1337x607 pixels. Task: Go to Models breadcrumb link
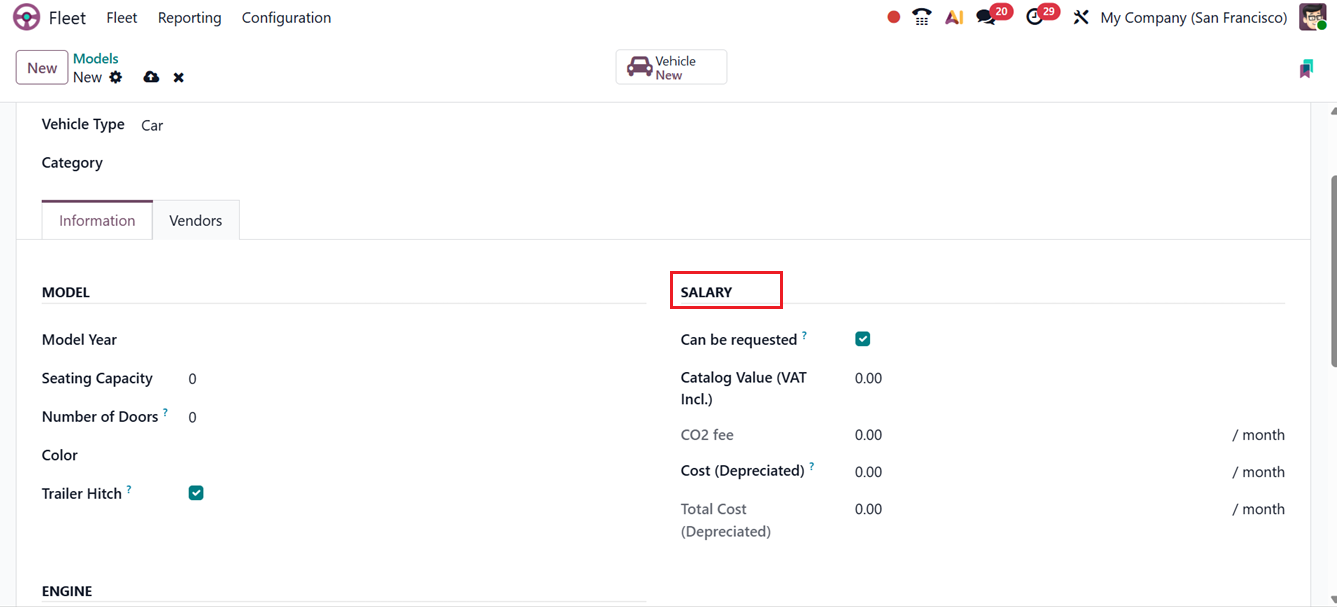[96, 59]
